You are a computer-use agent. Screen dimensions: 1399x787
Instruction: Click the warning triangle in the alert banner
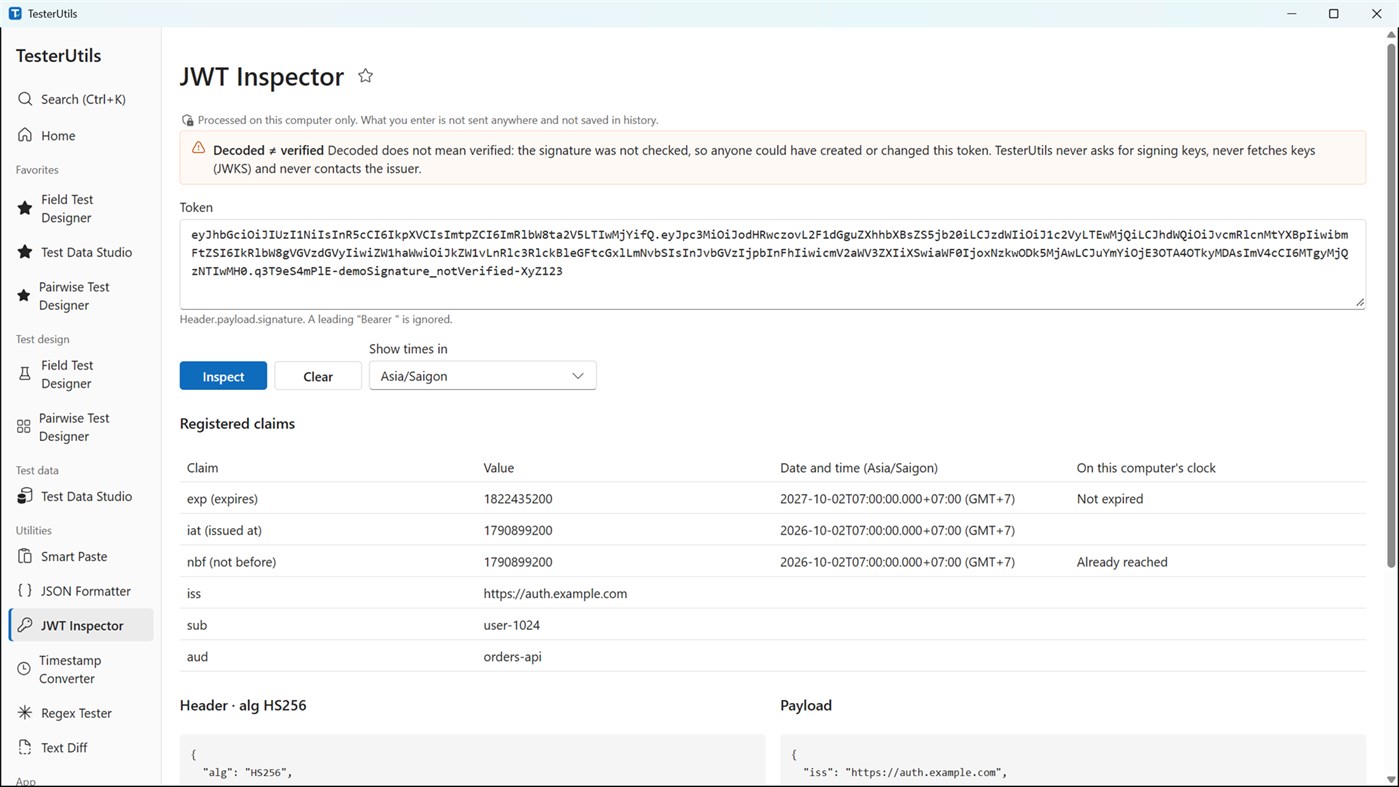point(198,148)
